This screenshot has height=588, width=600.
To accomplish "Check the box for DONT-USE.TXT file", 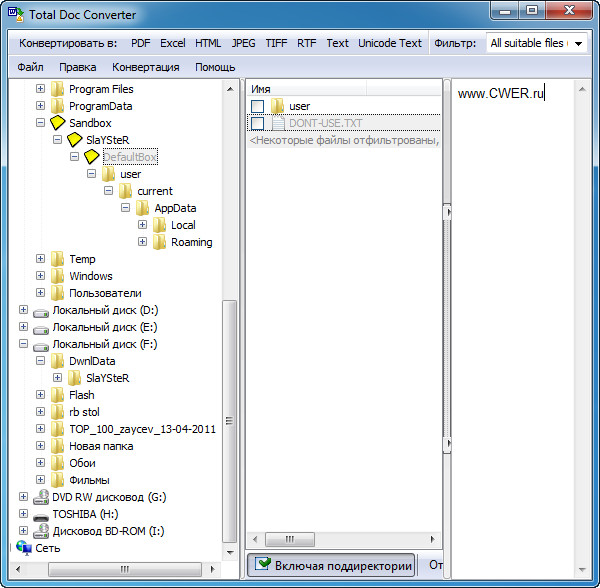I will (x=258, y=123).
